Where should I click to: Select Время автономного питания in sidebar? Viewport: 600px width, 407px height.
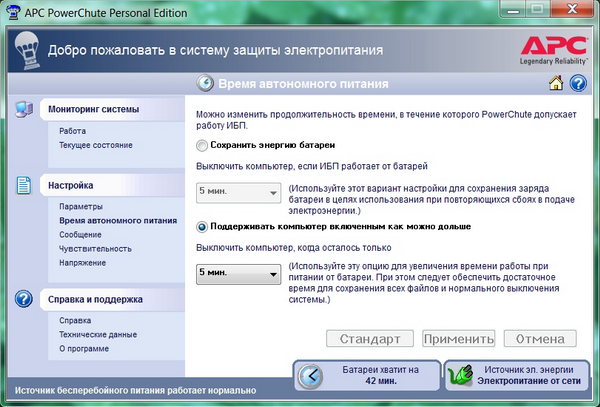click(x=118, y=221)
